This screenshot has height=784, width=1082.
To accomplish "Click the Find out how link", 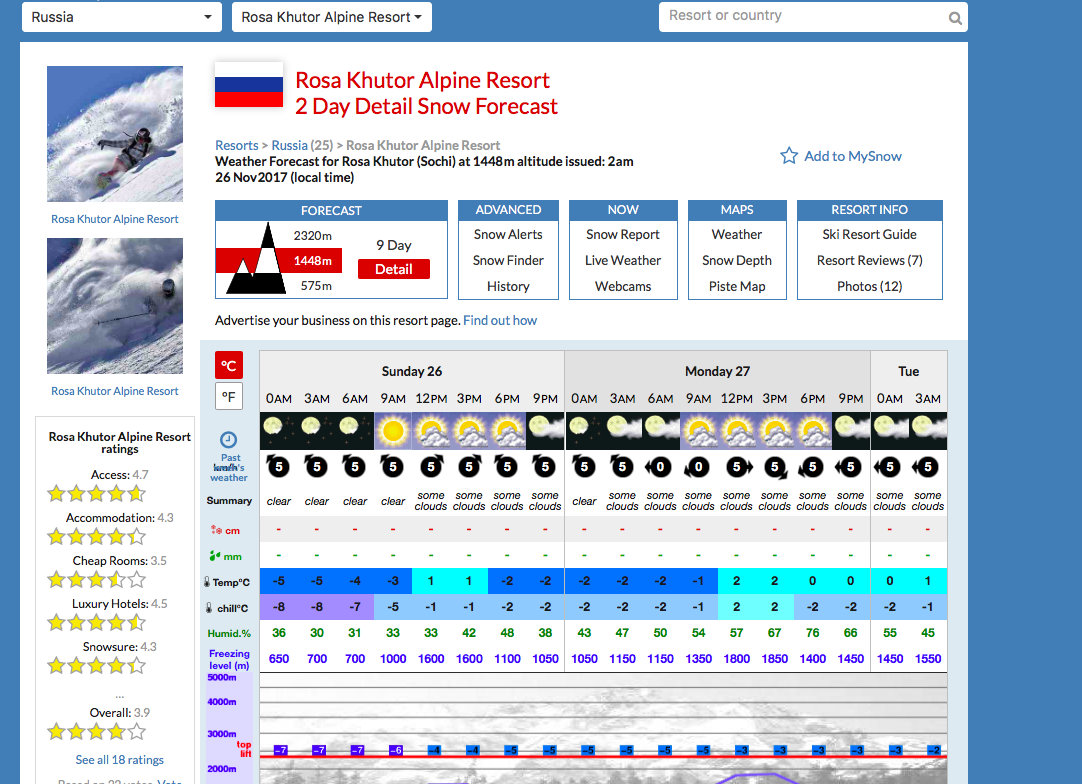I will pyautogui.click(x=500, y=320).
